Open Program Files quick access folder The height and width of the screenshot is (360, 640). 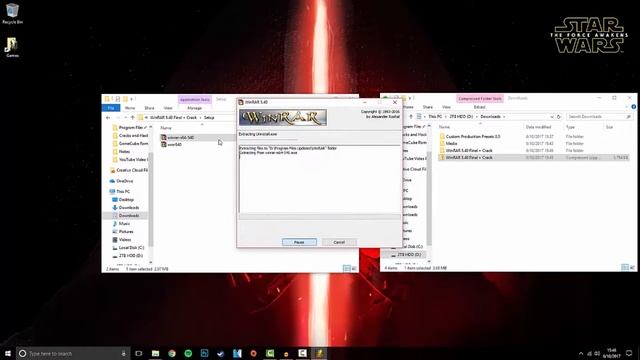[130, 127]
